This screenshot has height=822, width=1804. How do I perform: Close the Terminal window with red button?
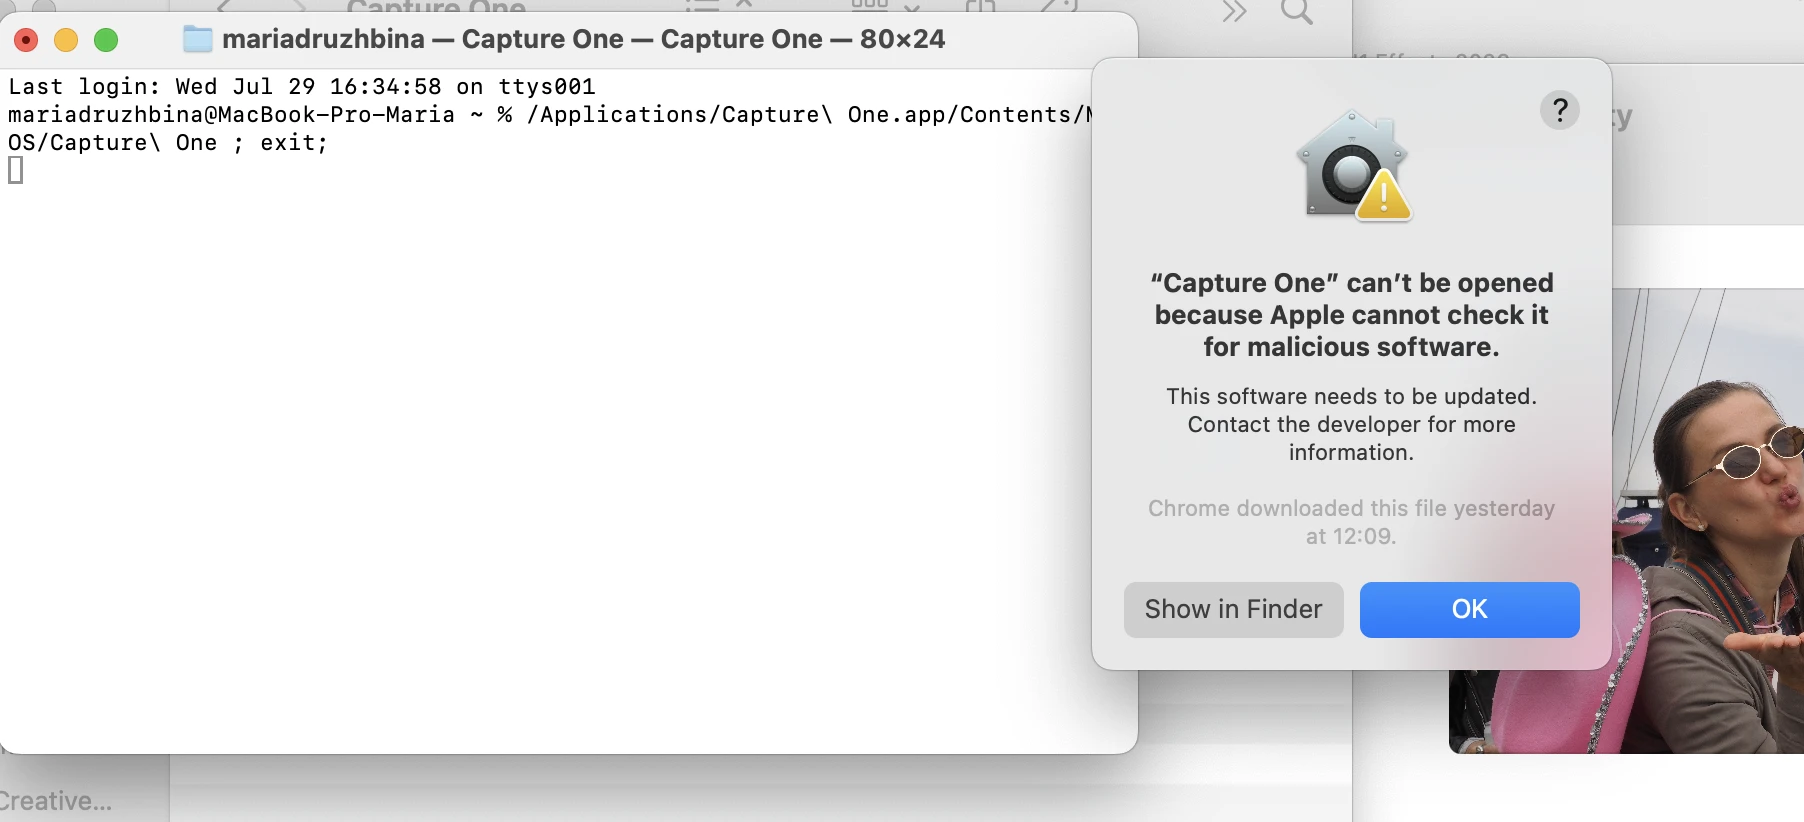(x=26, y=40)
